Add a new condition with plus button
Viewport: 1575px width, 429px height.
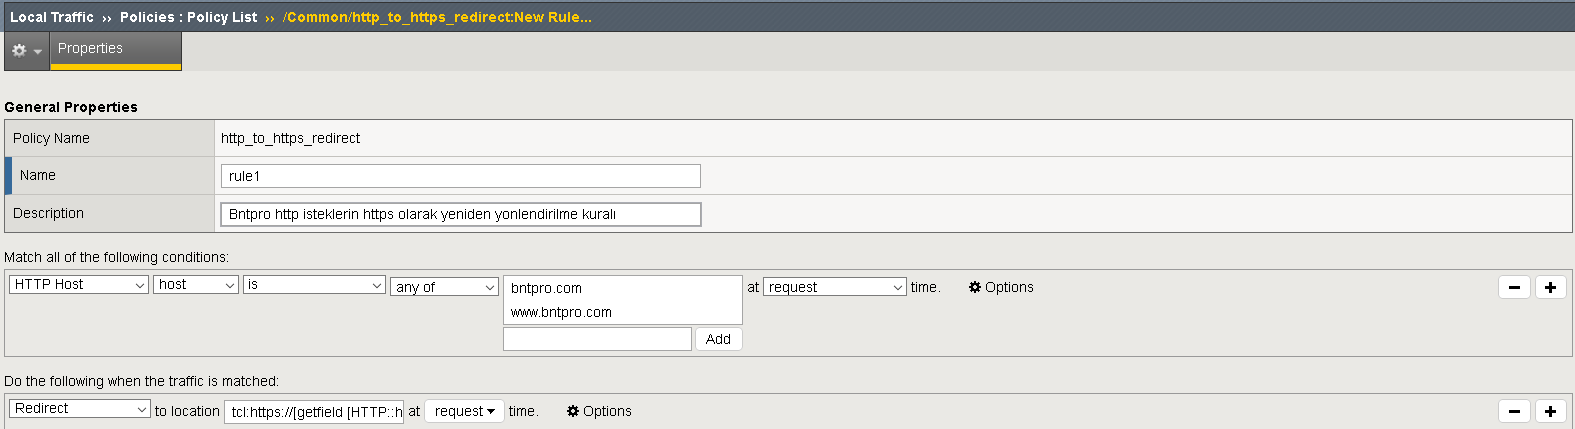1550,288
